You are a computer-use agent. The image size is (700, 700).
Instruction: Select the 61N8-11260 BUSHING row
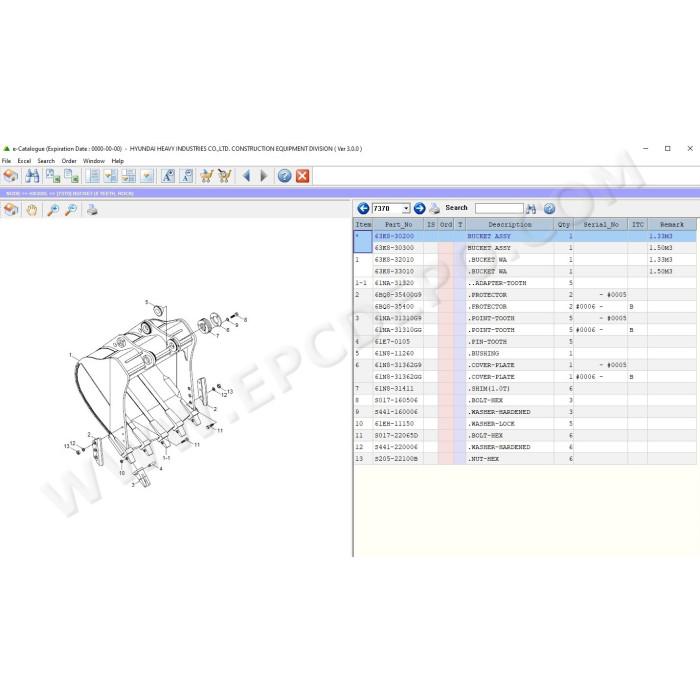525,353
